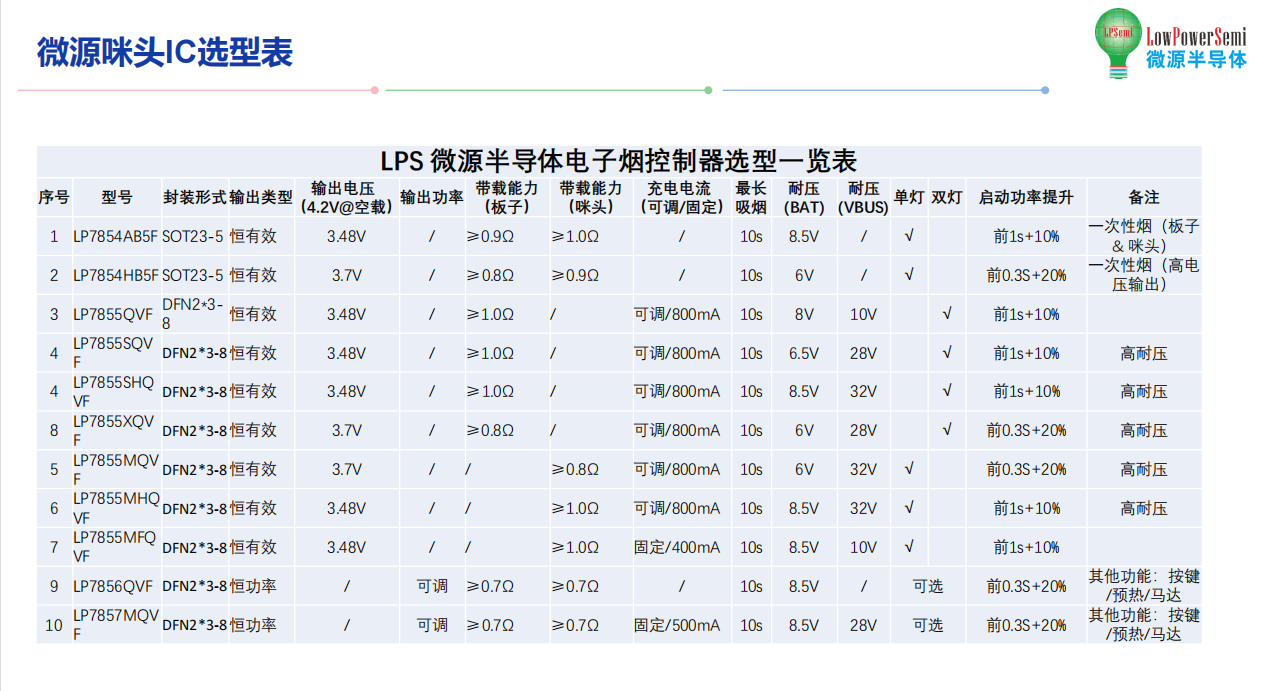This screenshot has width=1280, height=691.
Task: Click the 单灯 checkmark in LP7855MFQVF row
Action: (x=908, y=547)
